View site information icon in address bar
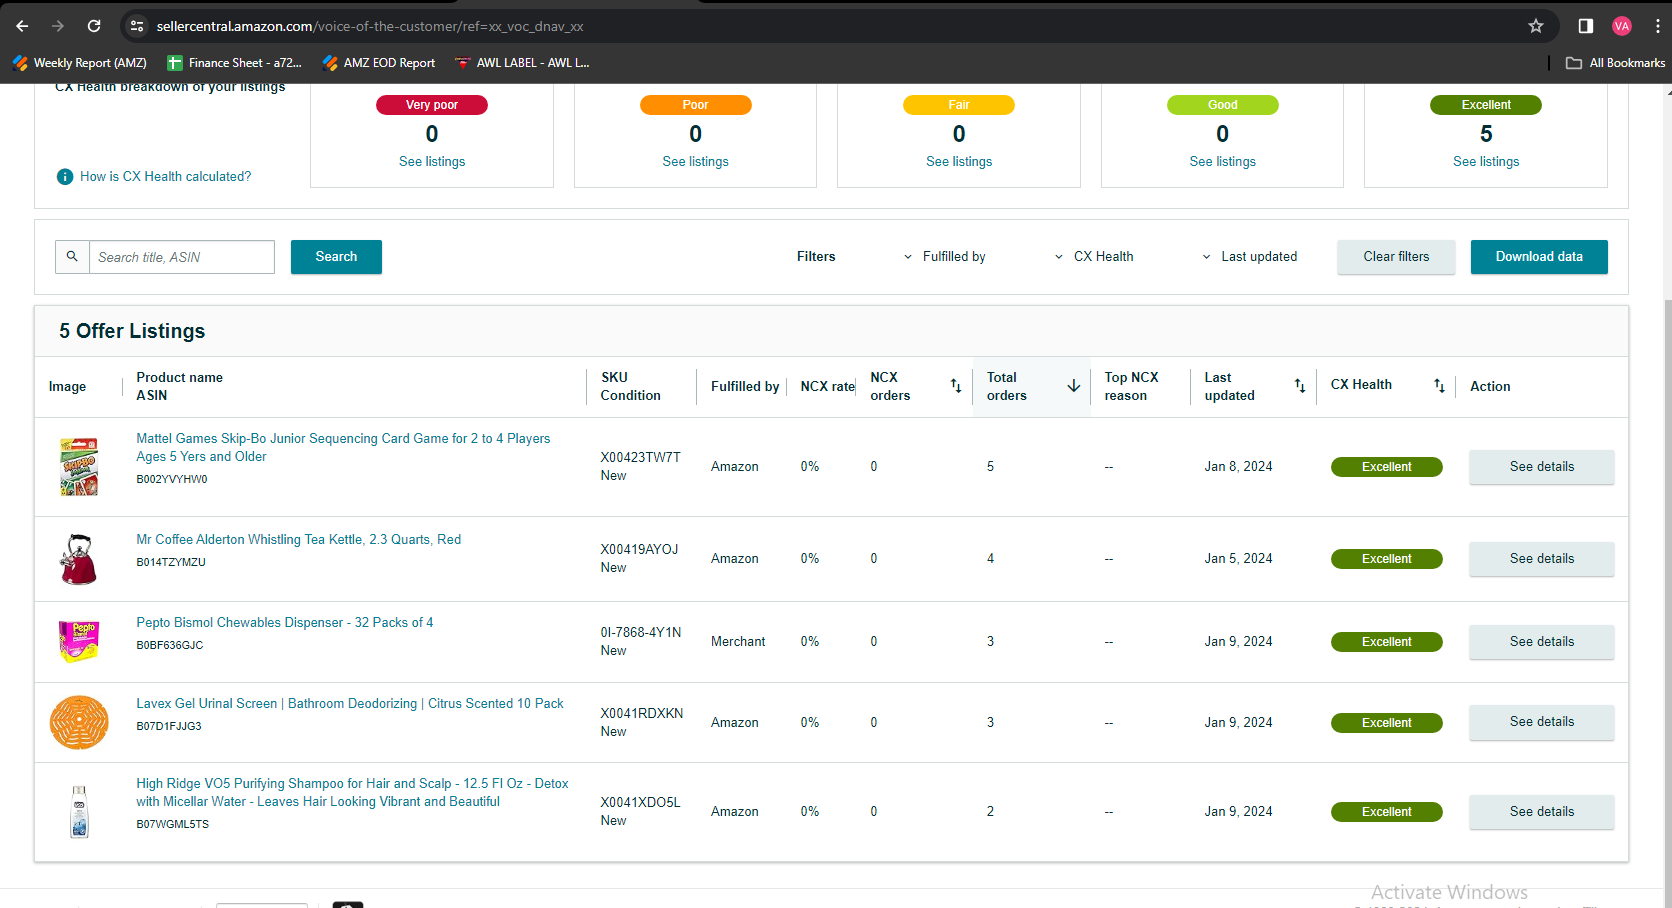 coord(138,26)
